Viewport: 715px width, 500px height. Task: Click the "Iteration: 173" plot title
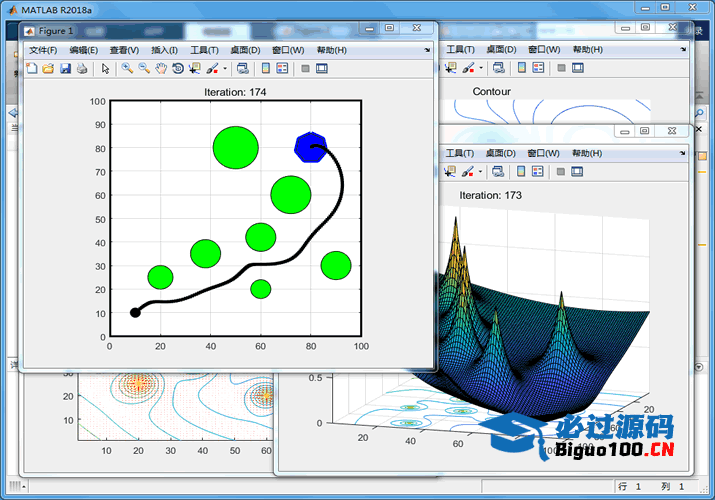(490, 195)
